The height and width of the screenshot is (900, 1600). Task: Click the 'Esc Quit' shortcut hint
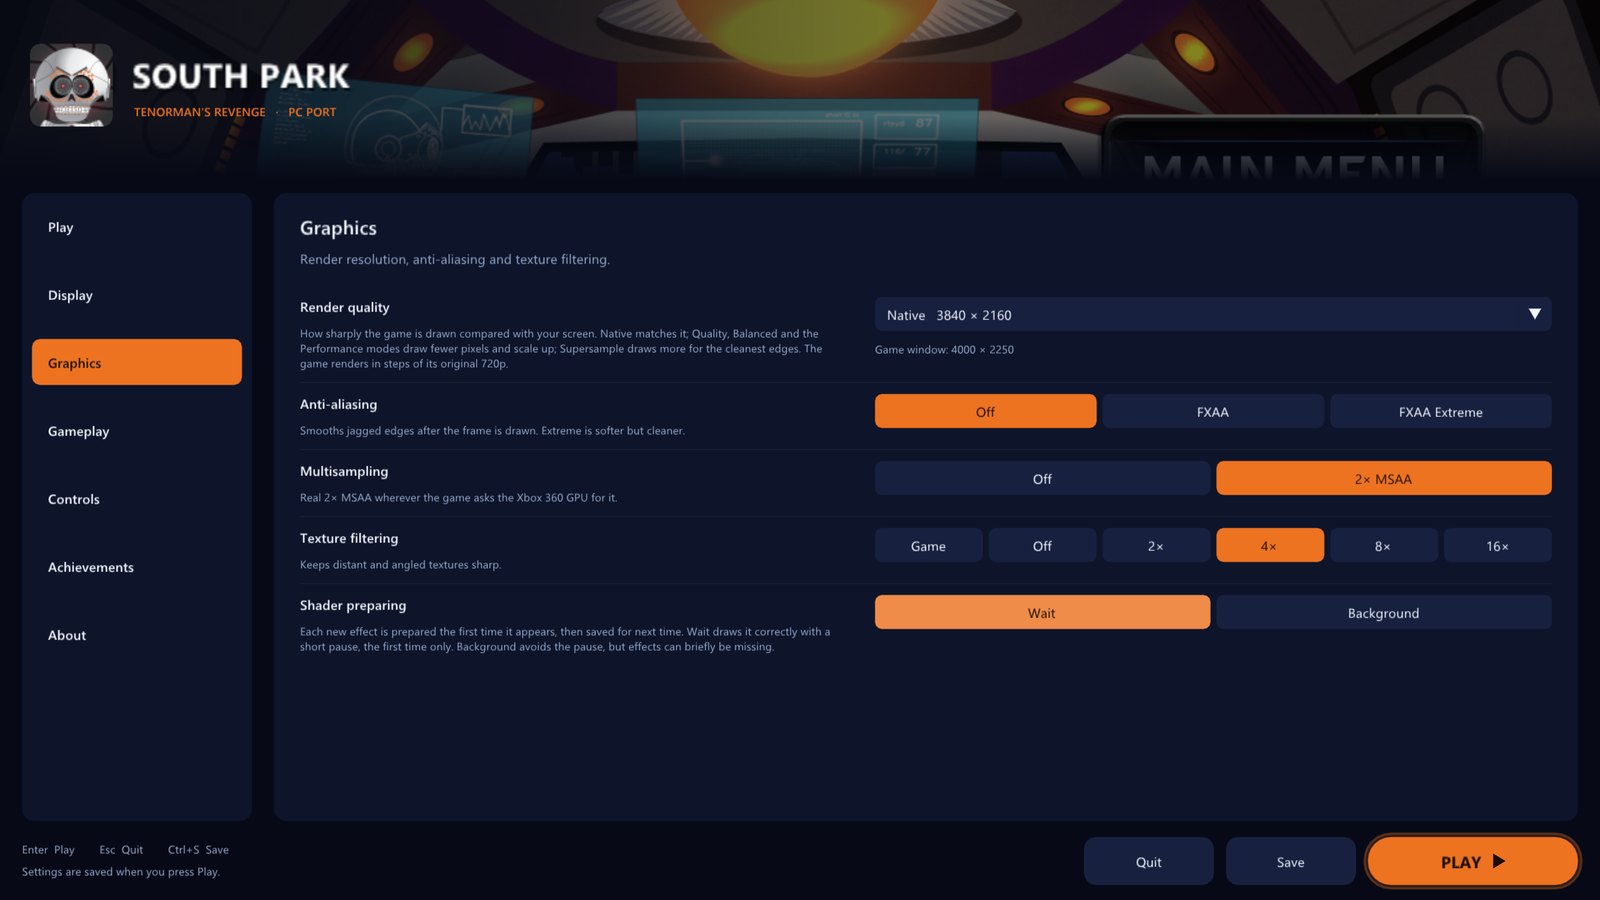(121, 849)
